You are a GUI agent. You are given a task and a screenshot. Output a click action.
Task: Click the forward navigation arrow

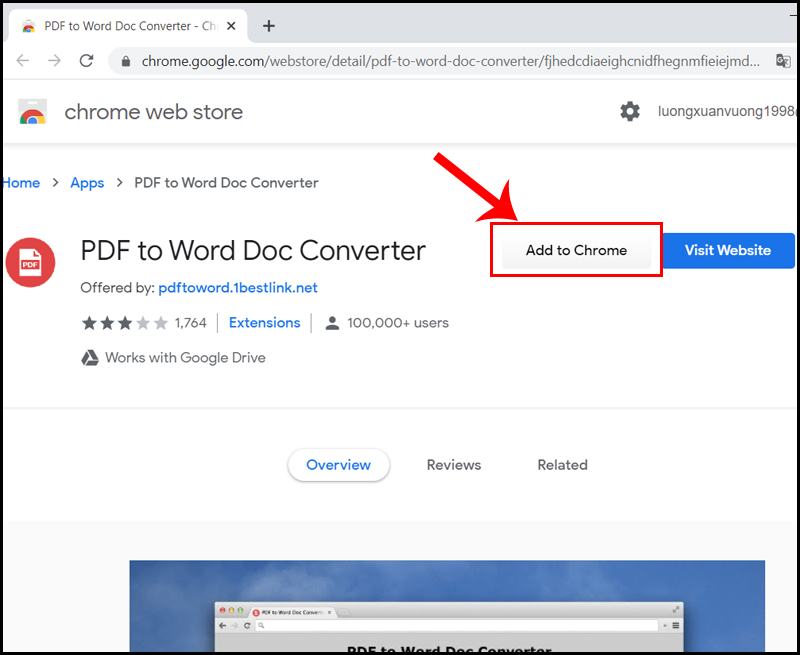[55, 61]
